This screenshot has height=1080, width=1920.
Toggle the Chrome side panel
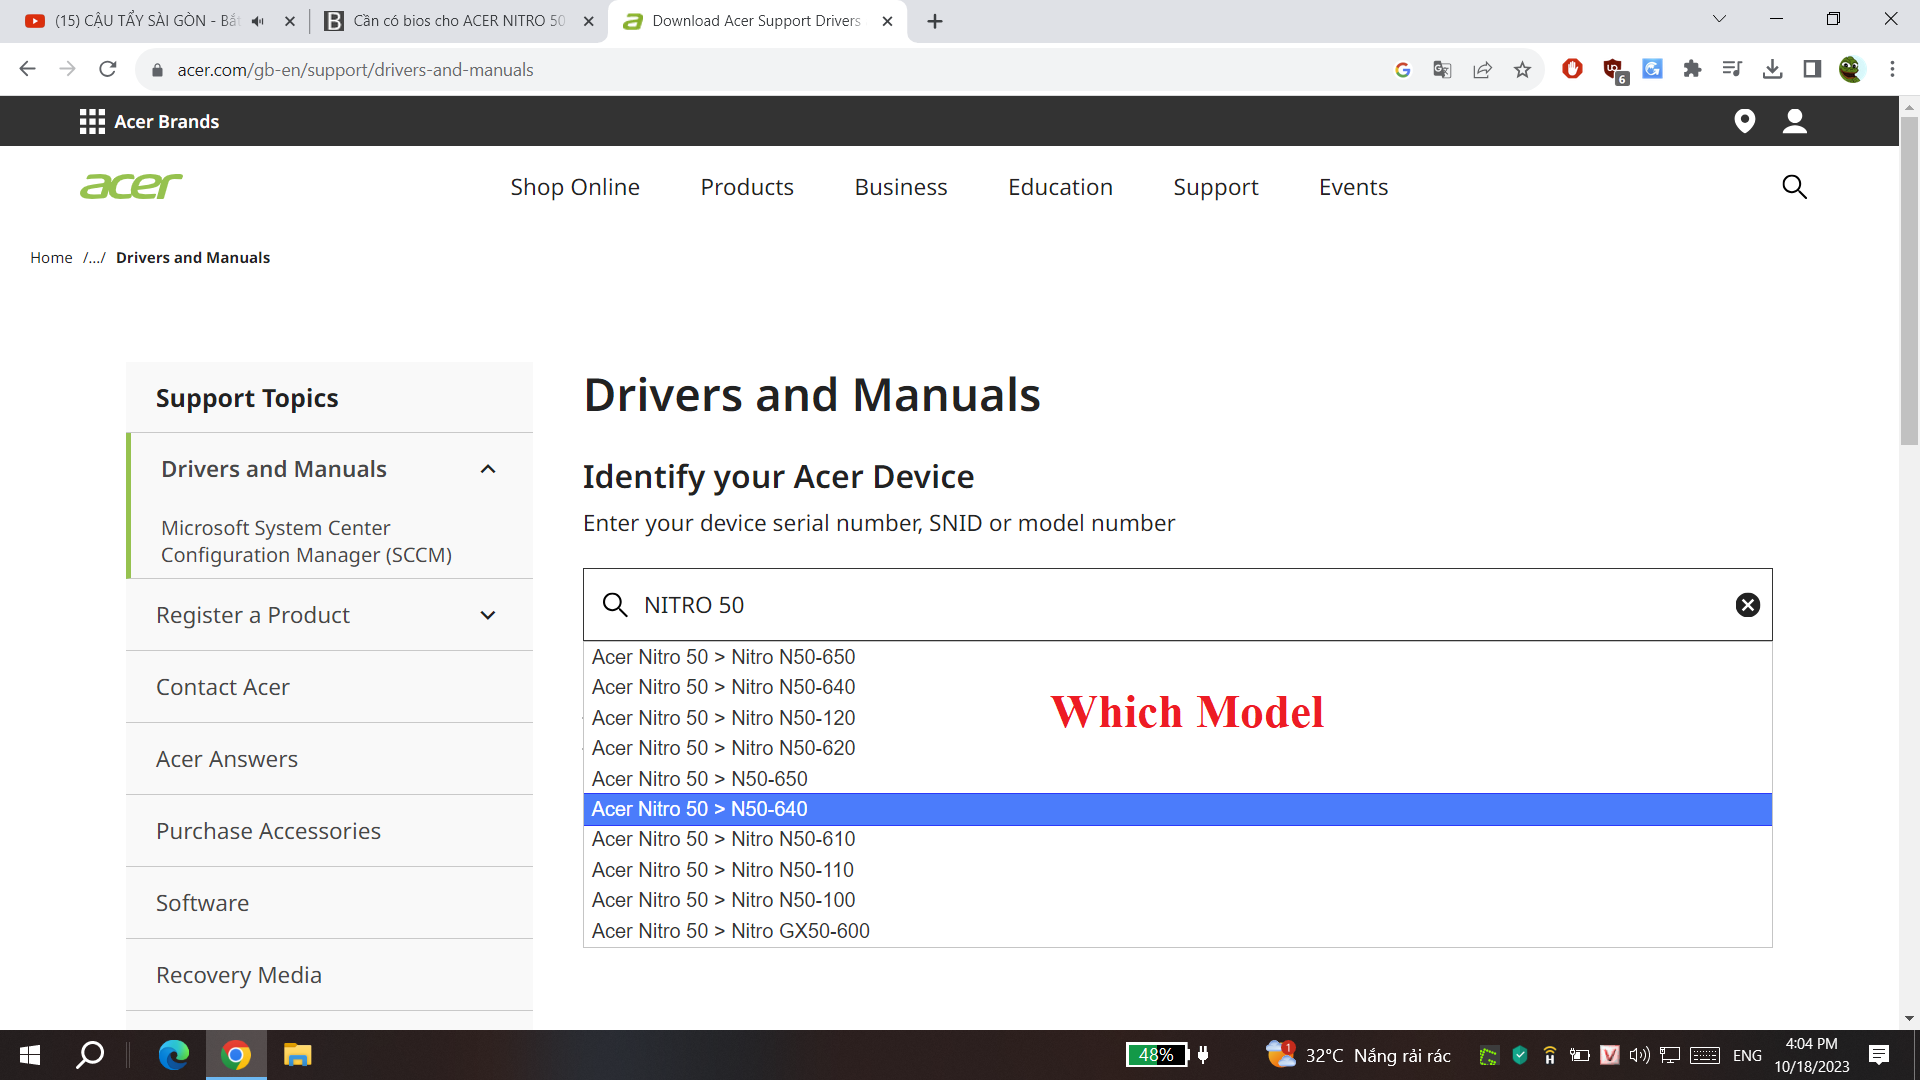1812,69
